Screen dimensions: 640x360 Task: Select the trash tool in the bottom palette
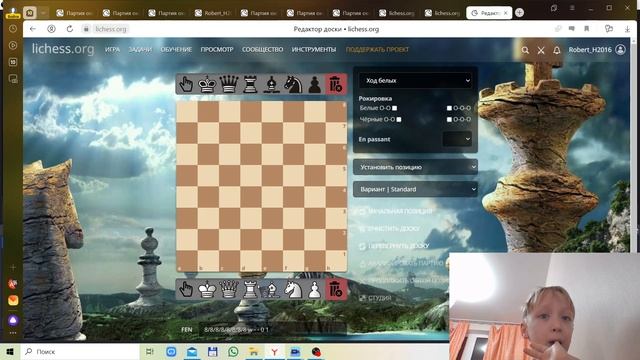pyautogui.click(x=336, y=290)
